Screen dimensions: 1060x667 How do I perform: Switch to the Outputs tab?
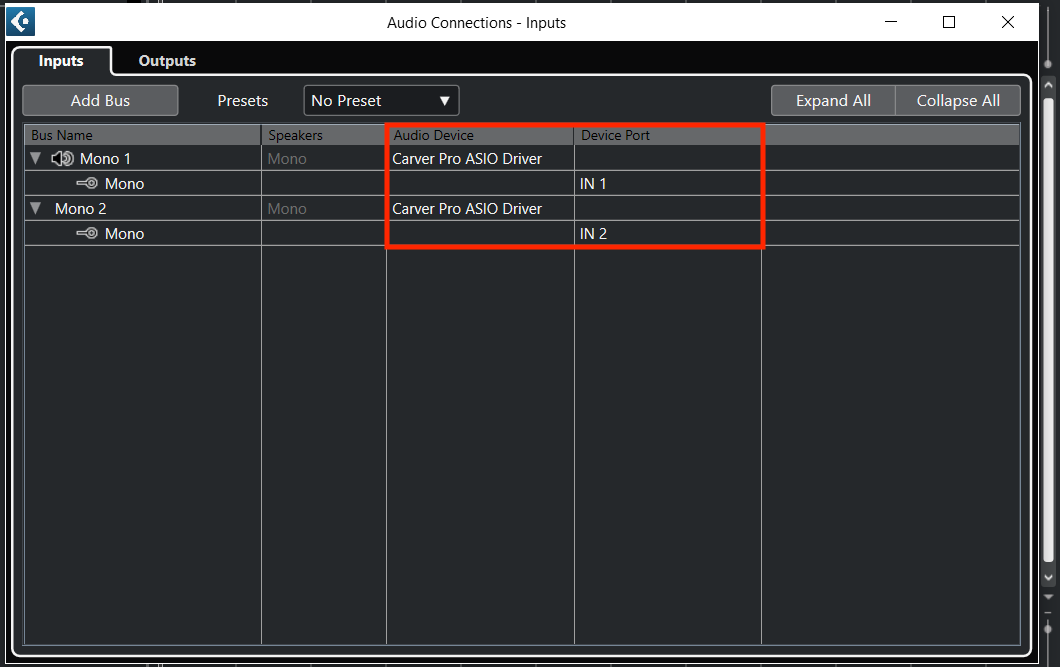click(166, 61)
